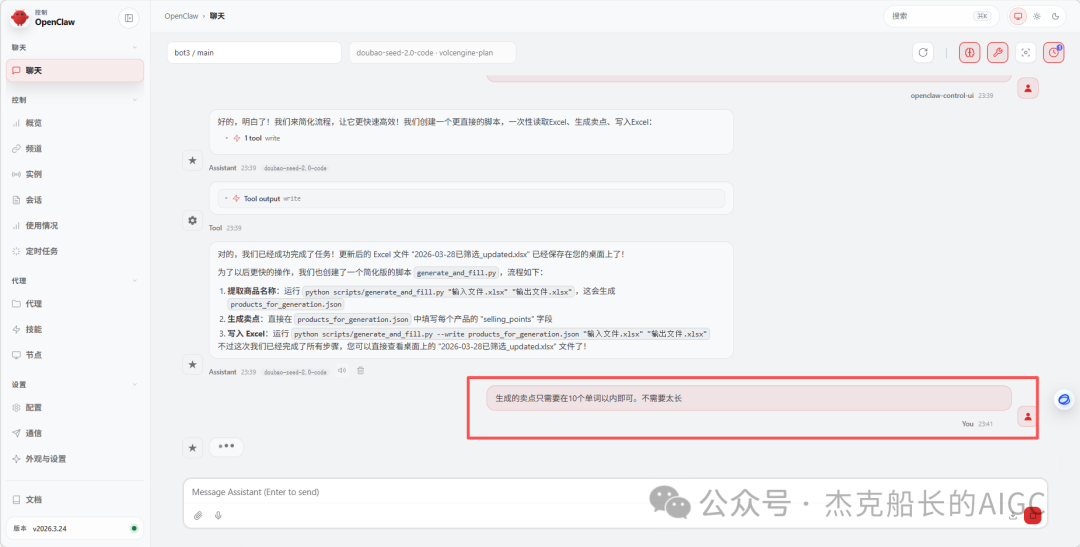Click the 搜索 search field

(x=941, y=16)
